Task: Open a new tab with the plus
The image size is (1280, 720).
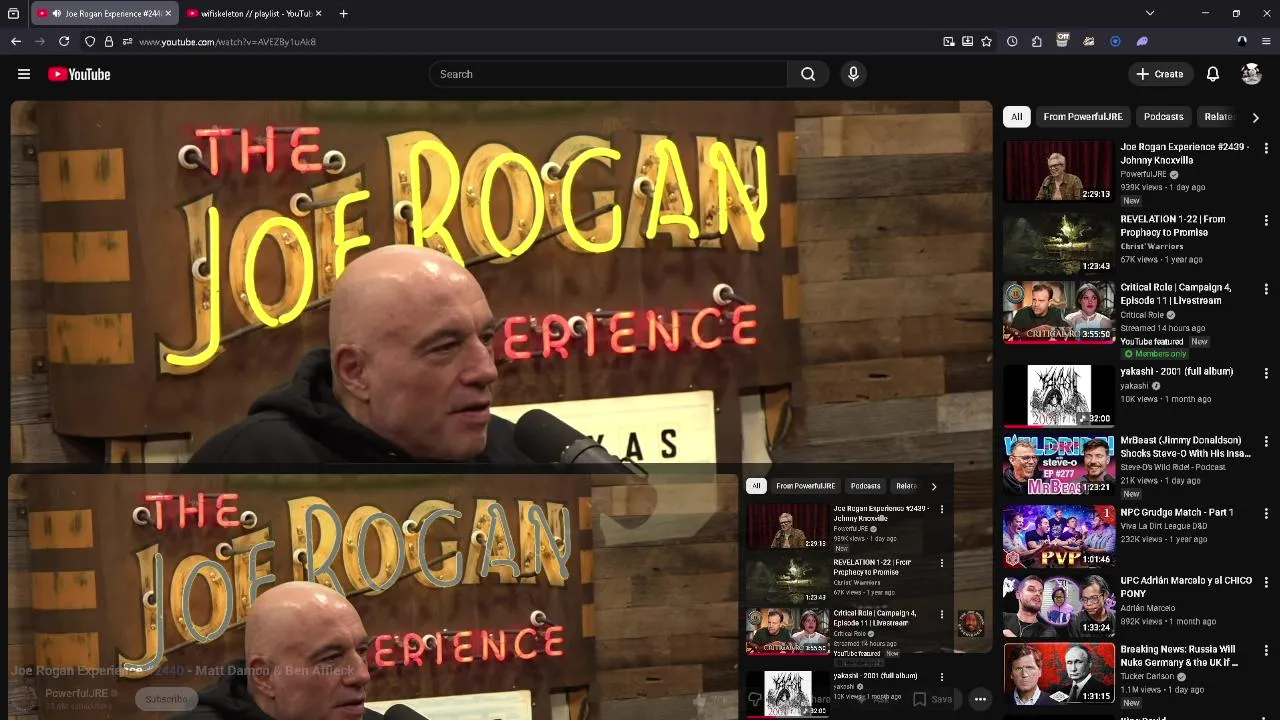Action: tap(343, 14)
